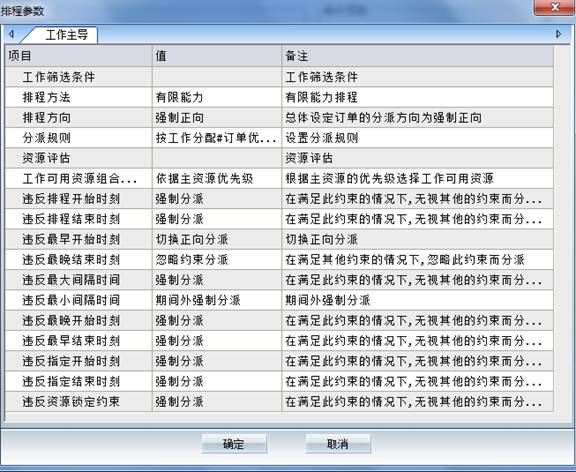576x472 pixels.
Task: Open the 按工作分配#订单优... value cell
Action: pos(217,138)
